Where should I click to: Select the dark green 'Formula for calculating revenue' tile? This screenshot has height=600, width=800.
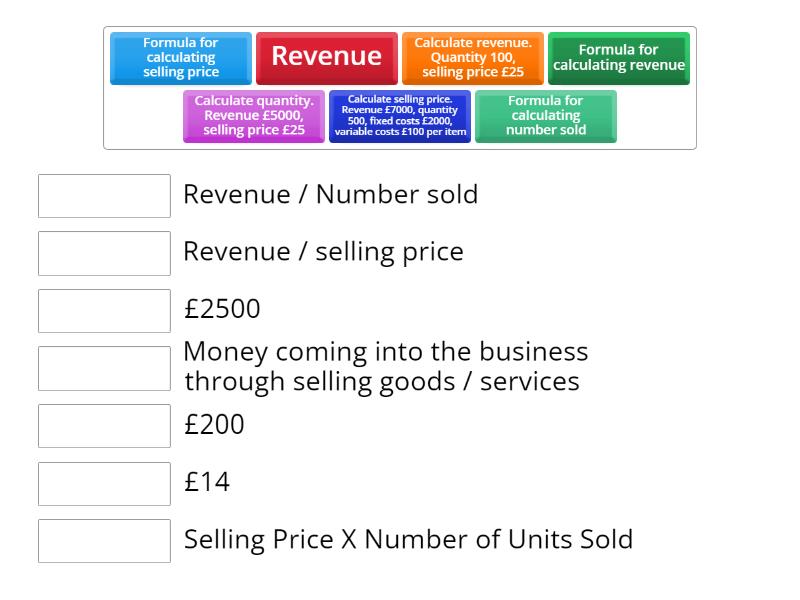(619, 58)
